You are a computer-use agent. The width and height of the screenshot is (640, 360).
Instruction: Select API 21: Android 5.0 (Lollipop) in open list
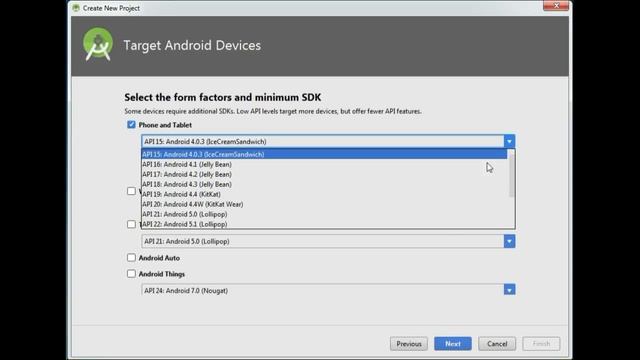324,214
